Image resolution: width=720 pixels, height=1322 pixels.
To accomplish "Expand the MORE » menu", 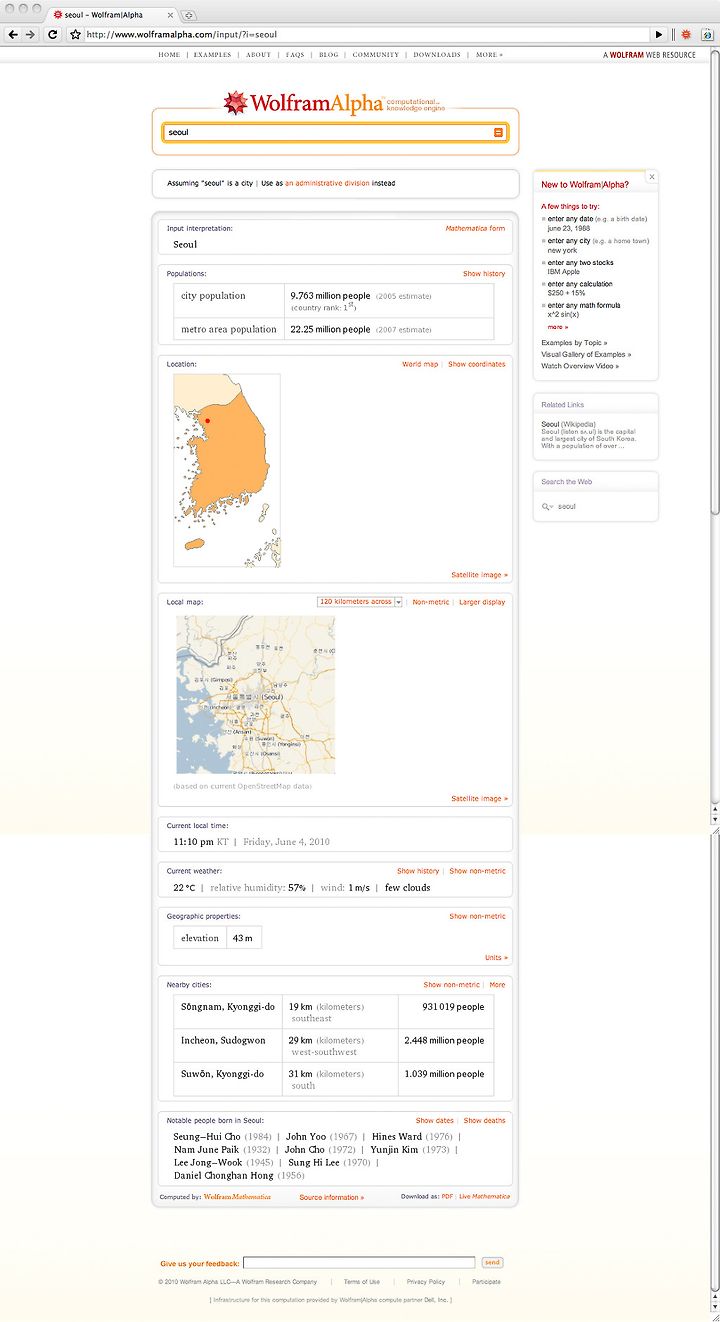I will pos(489,55).
